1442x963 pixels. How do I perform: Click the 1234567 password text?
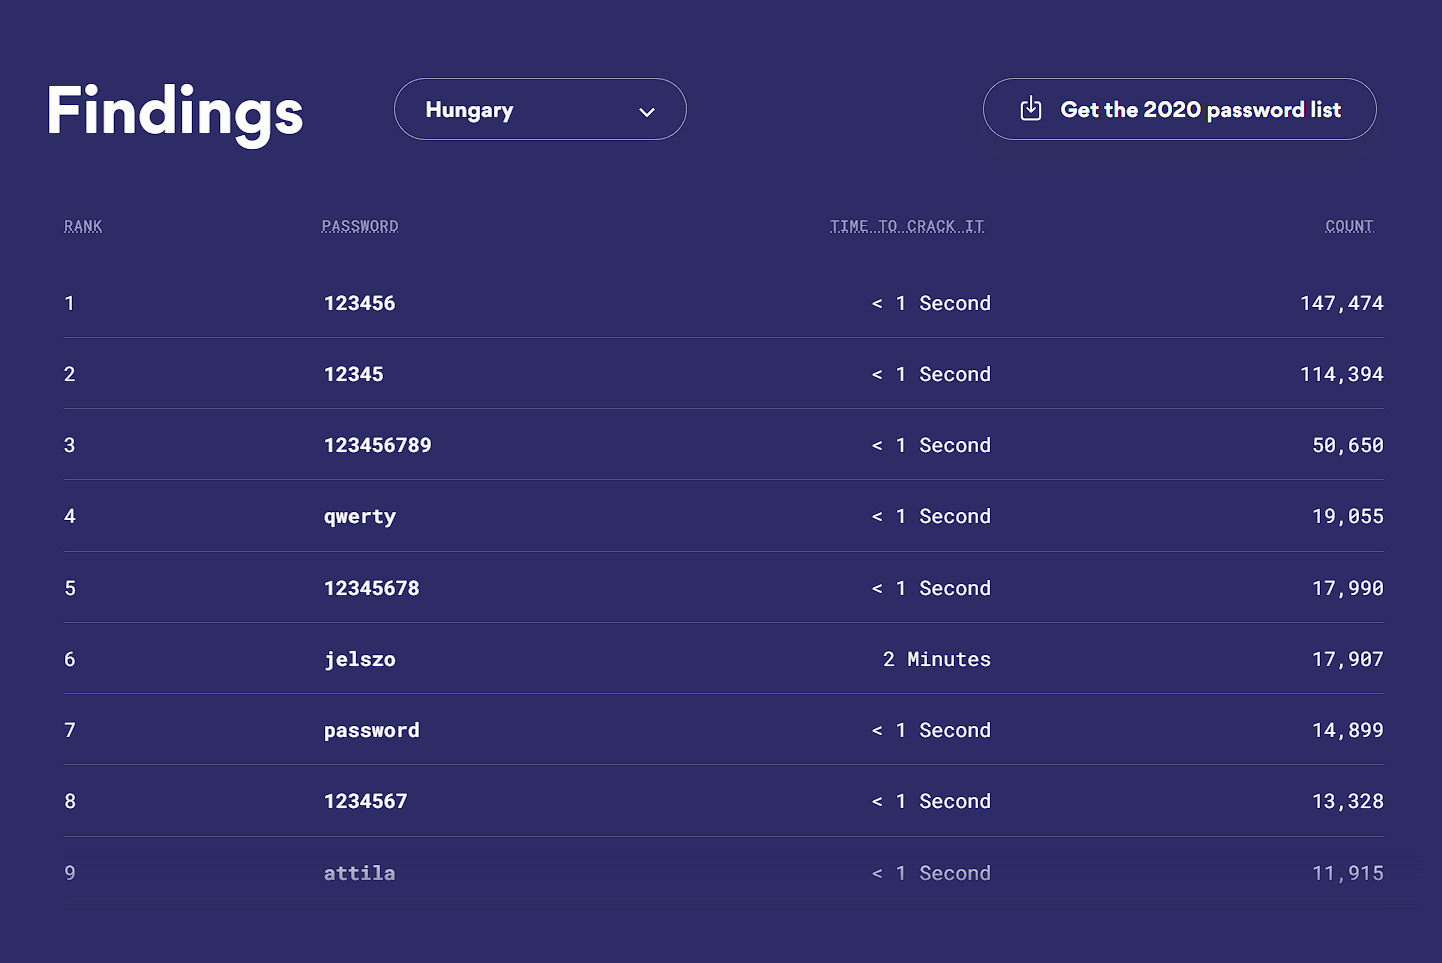coord(365,801)
